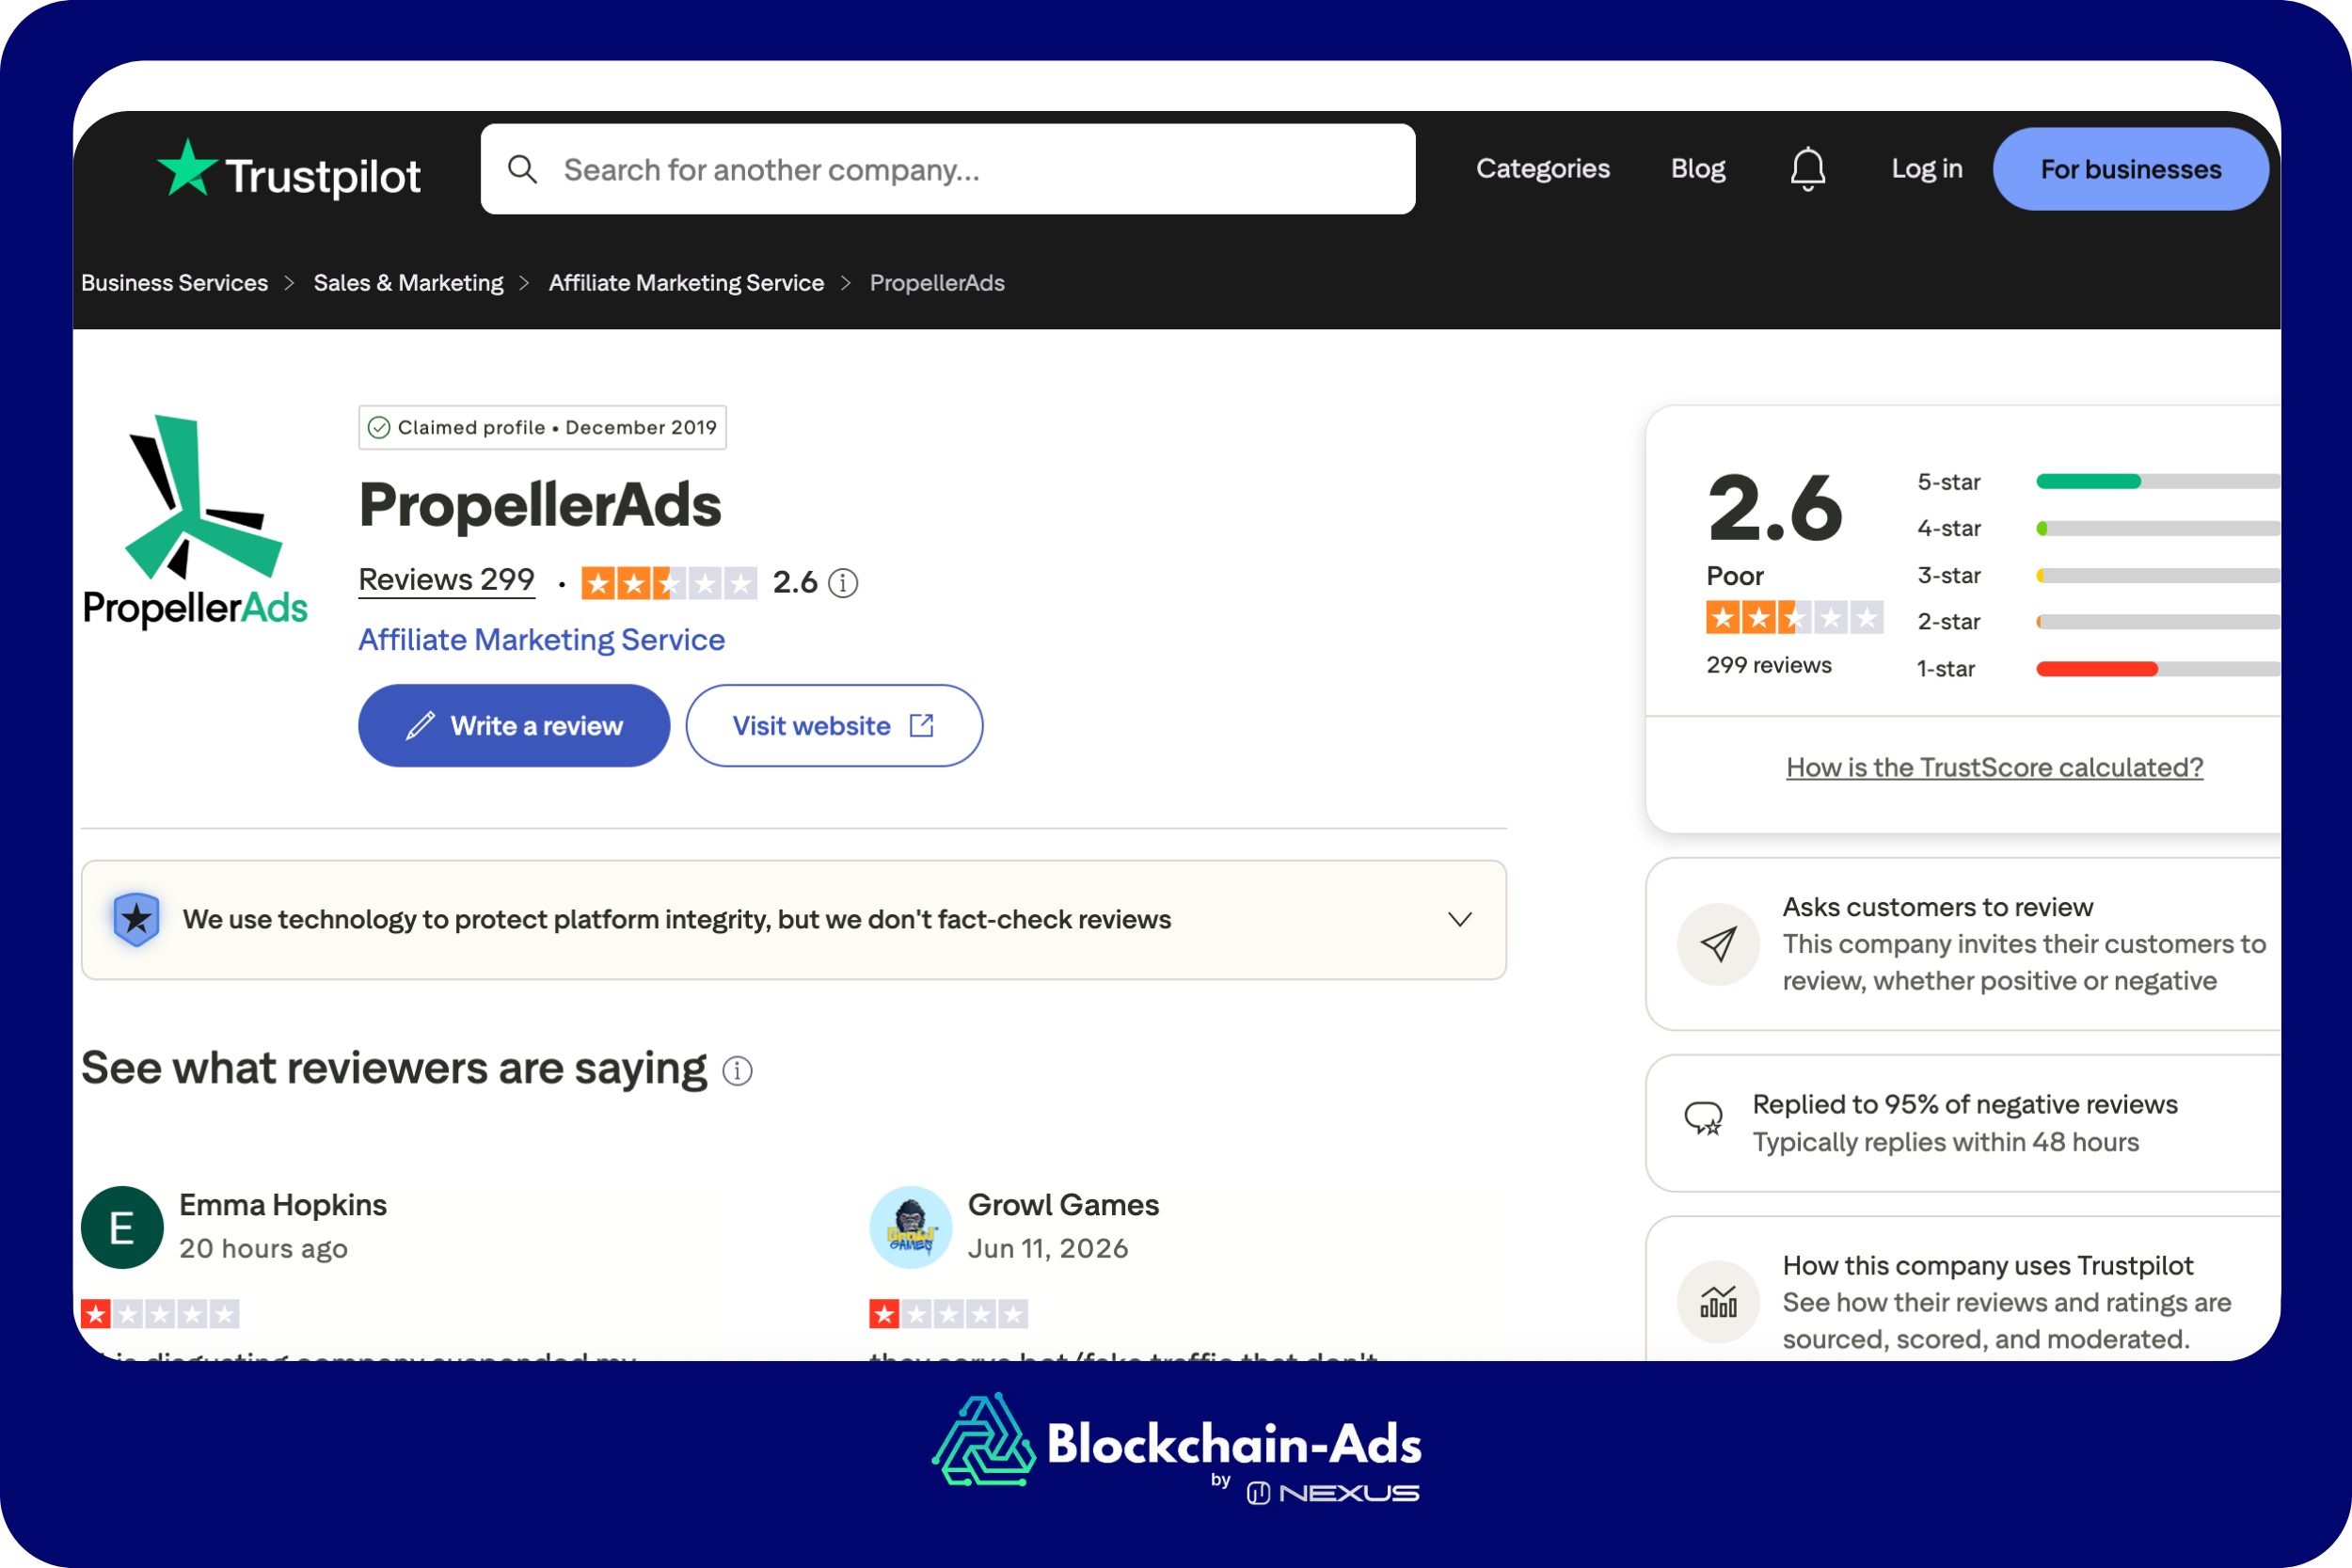This screenshot has height=1568, width=2352.
Task: Click the star rating beside Reviews 299
Action: [x=669, y=583]
